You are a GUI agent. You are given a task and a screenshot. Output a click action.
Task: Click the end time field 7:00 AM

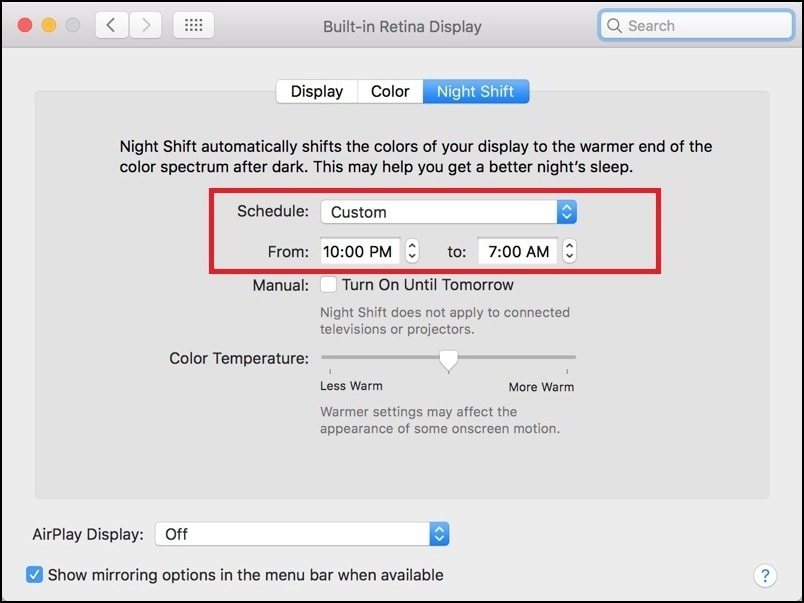coord(518,252)
